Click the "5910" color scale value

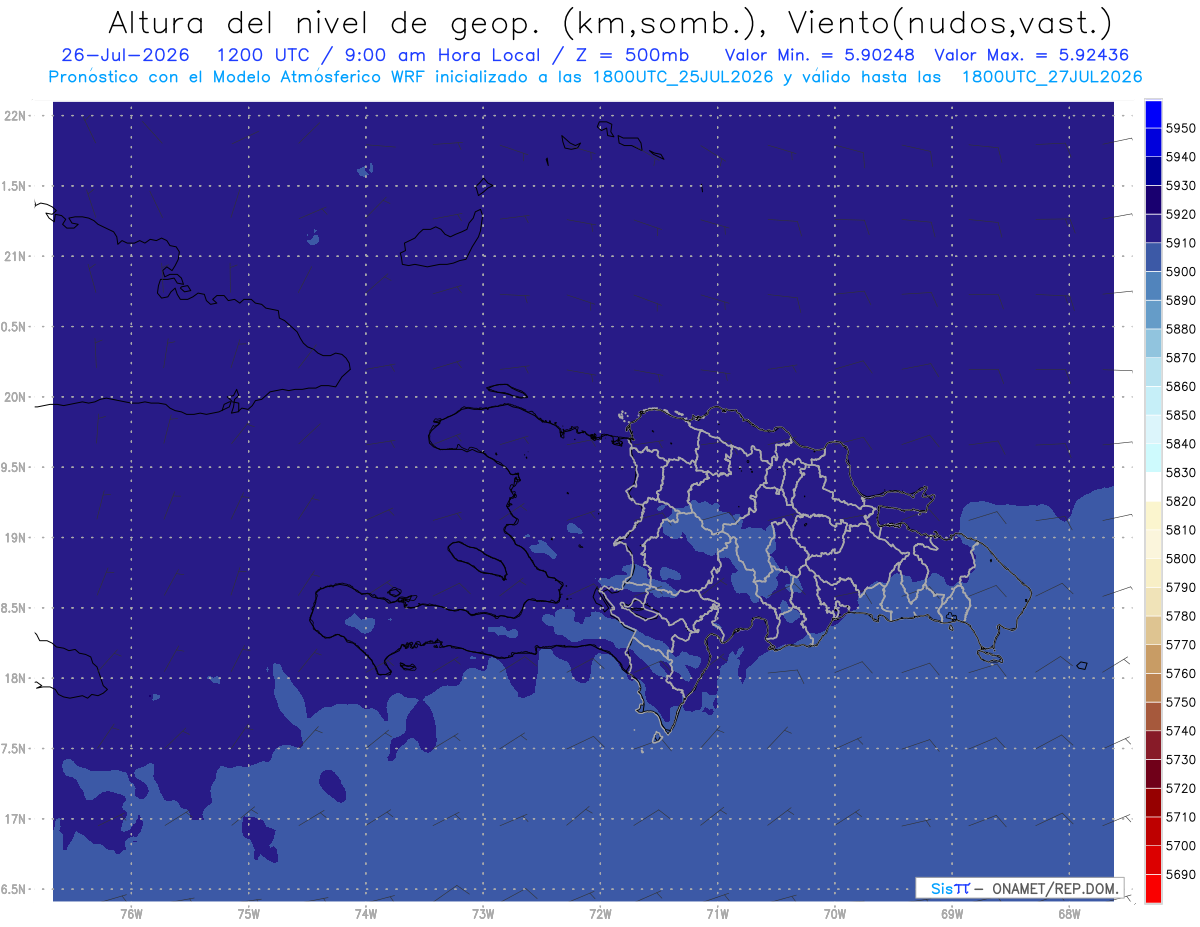tap(1181, 243)
